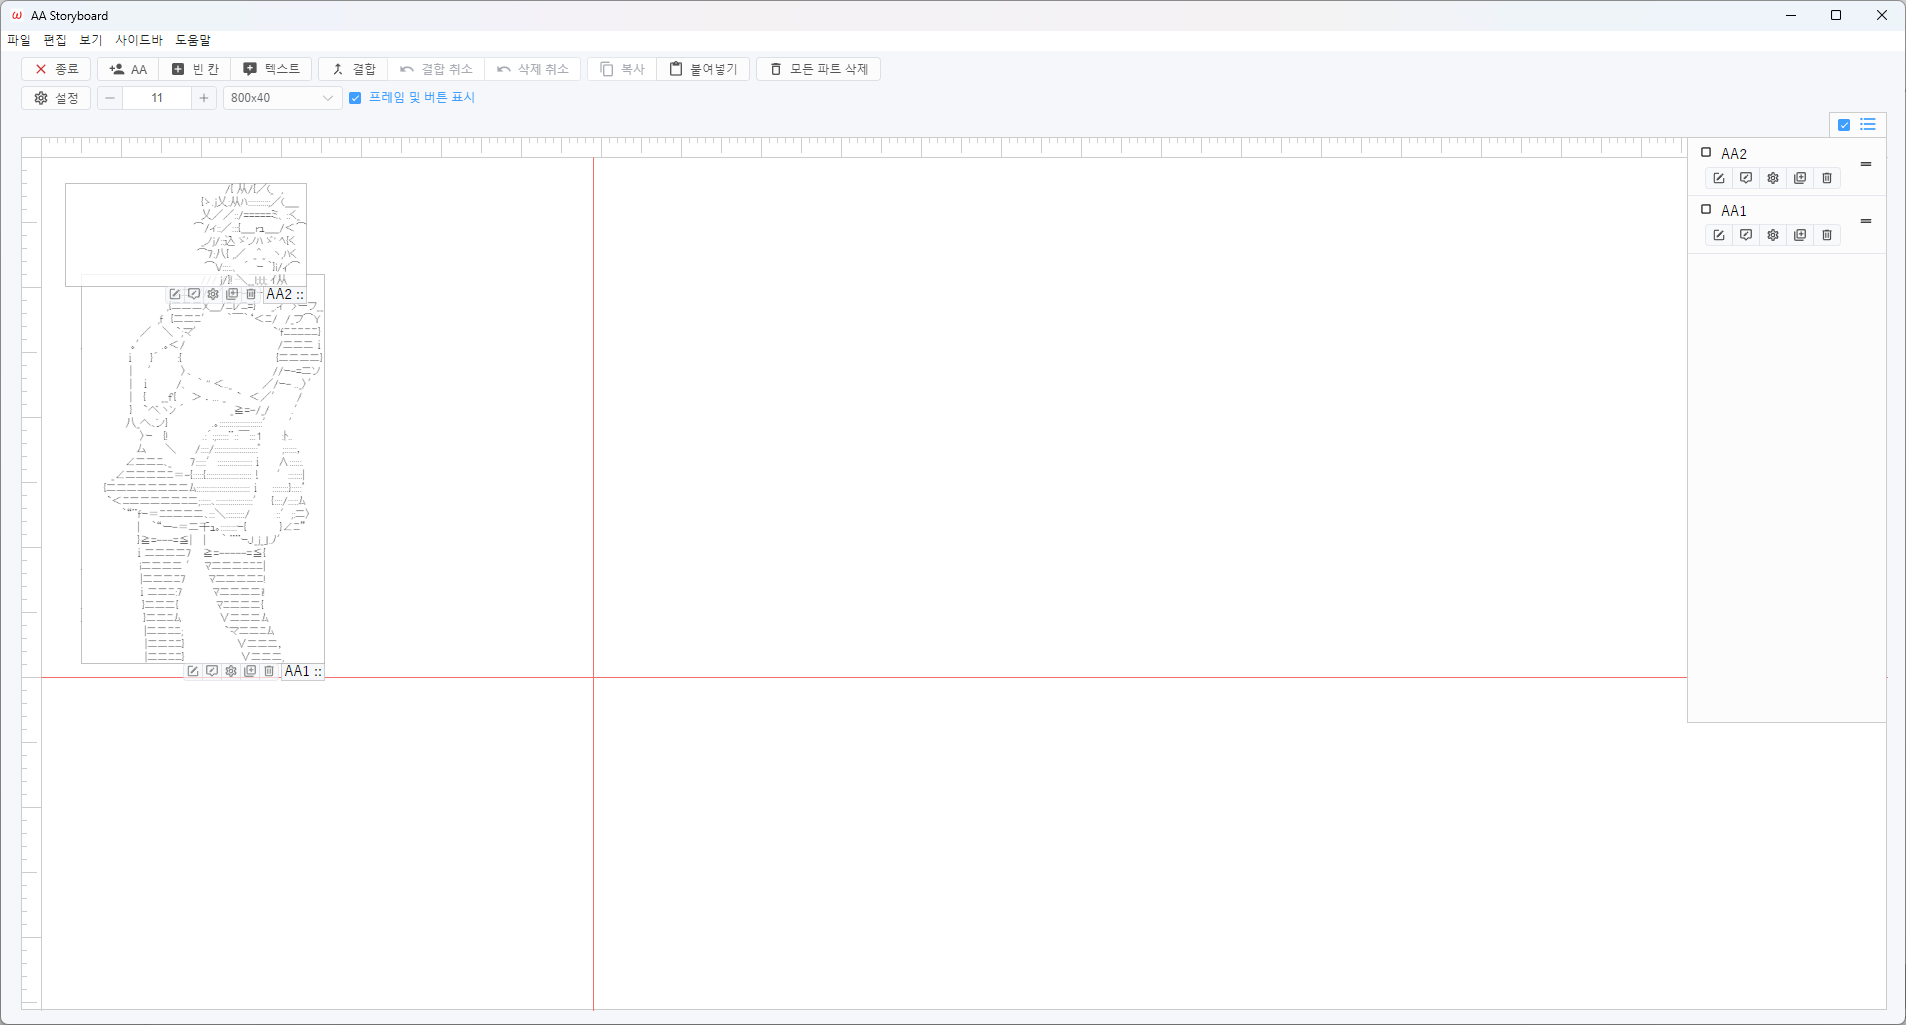Uncheck the 프레임 및 버튼 표시 checkbox
1906x1025 pixels.
click(355, 98)
